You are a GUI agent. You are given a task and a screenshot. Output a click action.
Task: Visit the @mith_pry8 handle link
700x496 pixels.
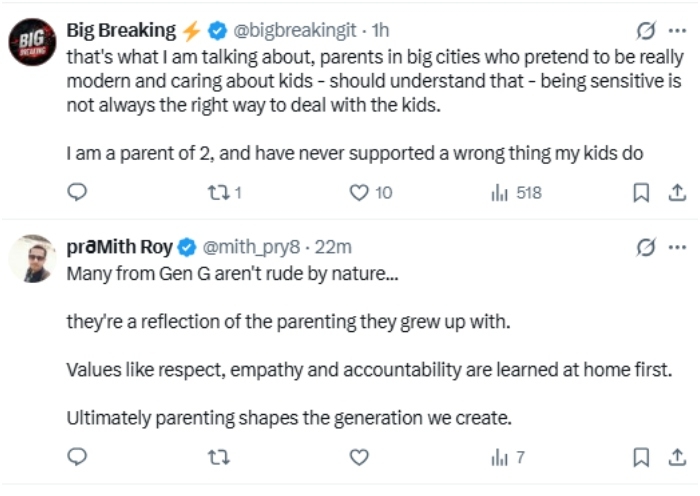pyautogui.click(x=251, y=247)
